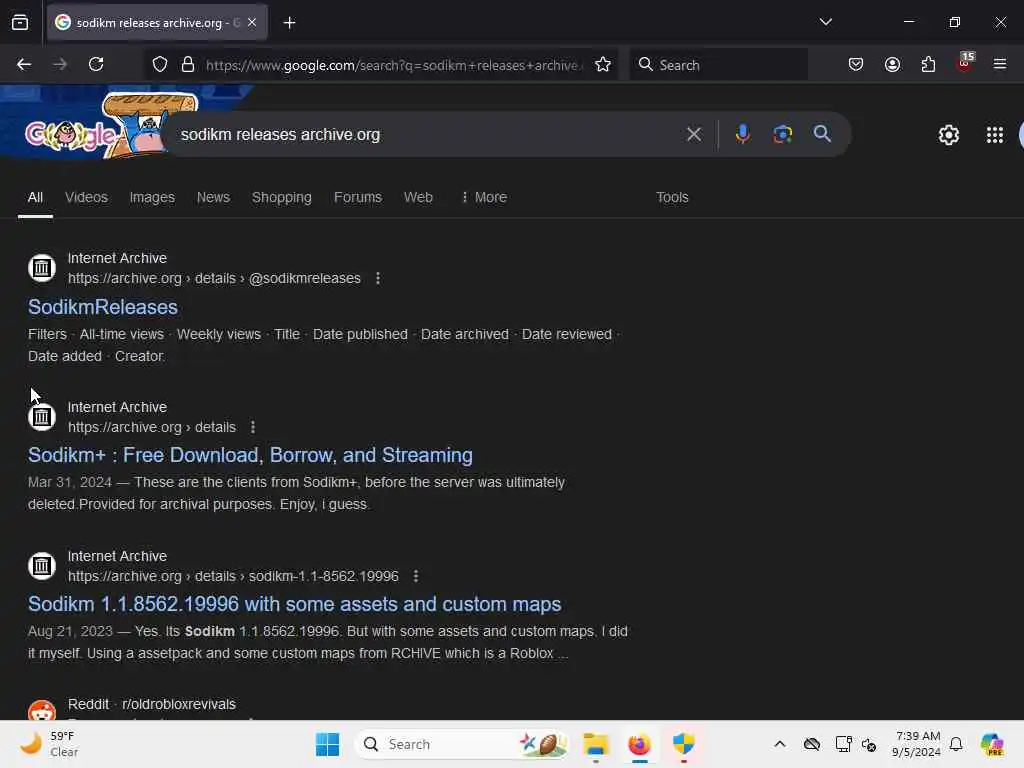The width and height of the screenshot is (1024, 768).
Task: Open the tracking protection shield icon
Action: pyautogui.click(x=160, y=65)
